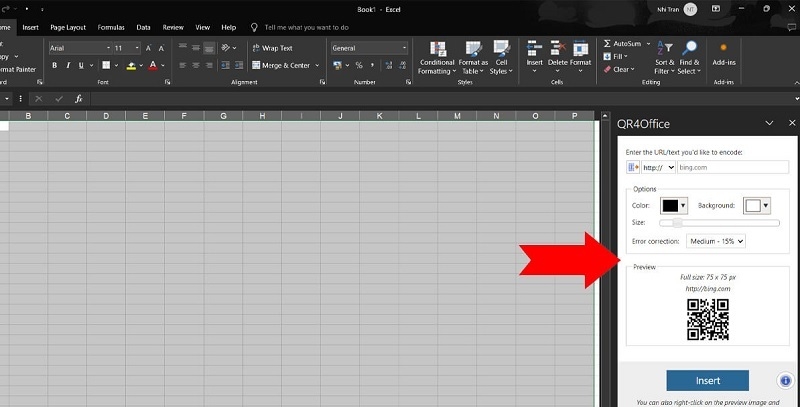Expand the Error correction dropdown
The height and width of the screenshot is (407, 800).
tap(715, 241)
